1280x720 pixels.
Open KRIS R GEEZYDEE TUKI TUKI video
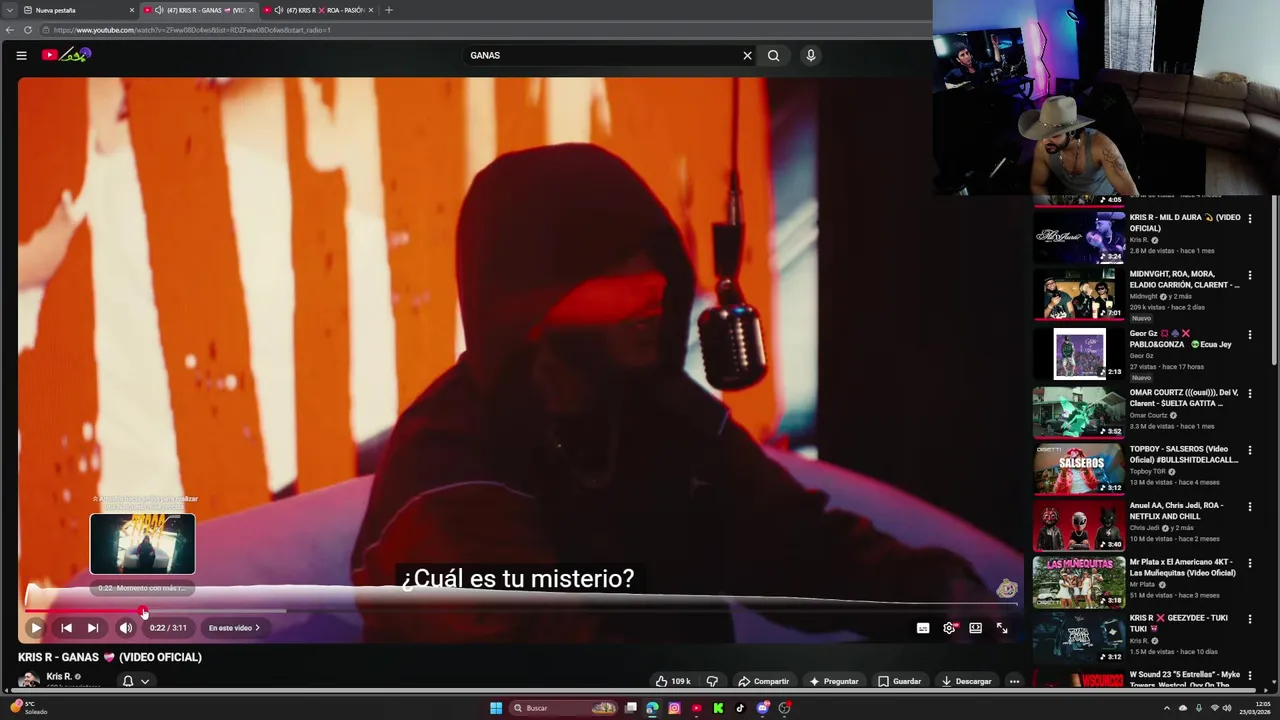click(x=1079, y=638)
